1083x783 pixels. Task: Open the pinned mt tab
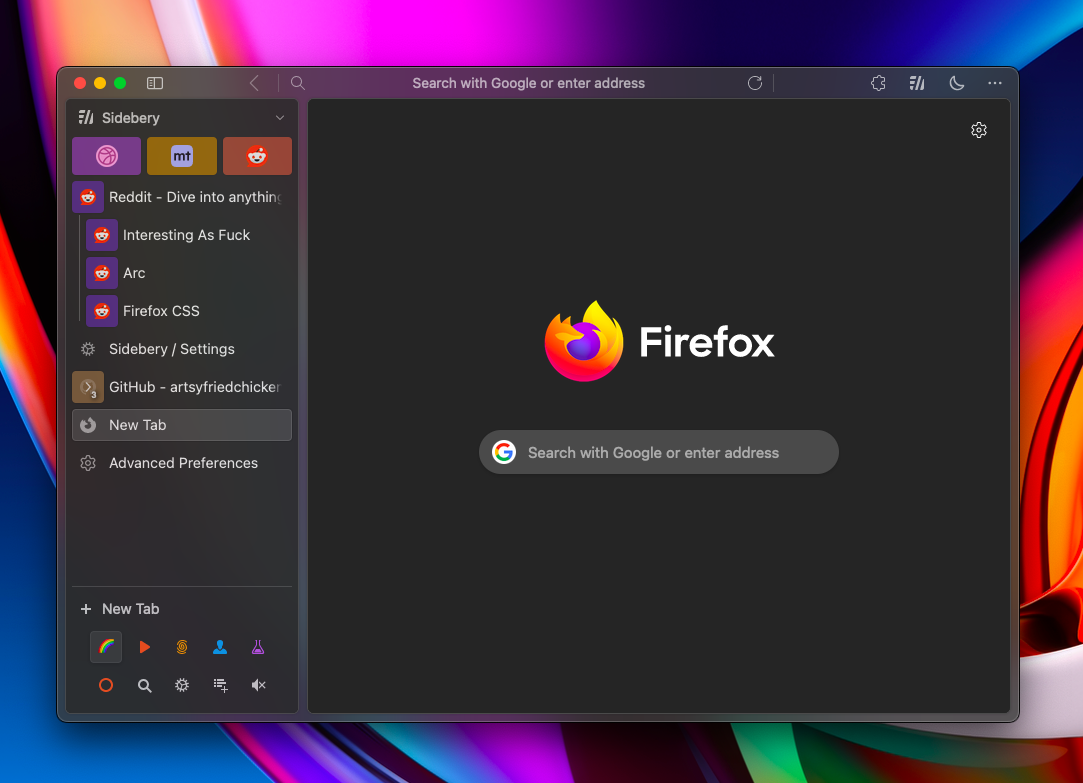point(182,156)
